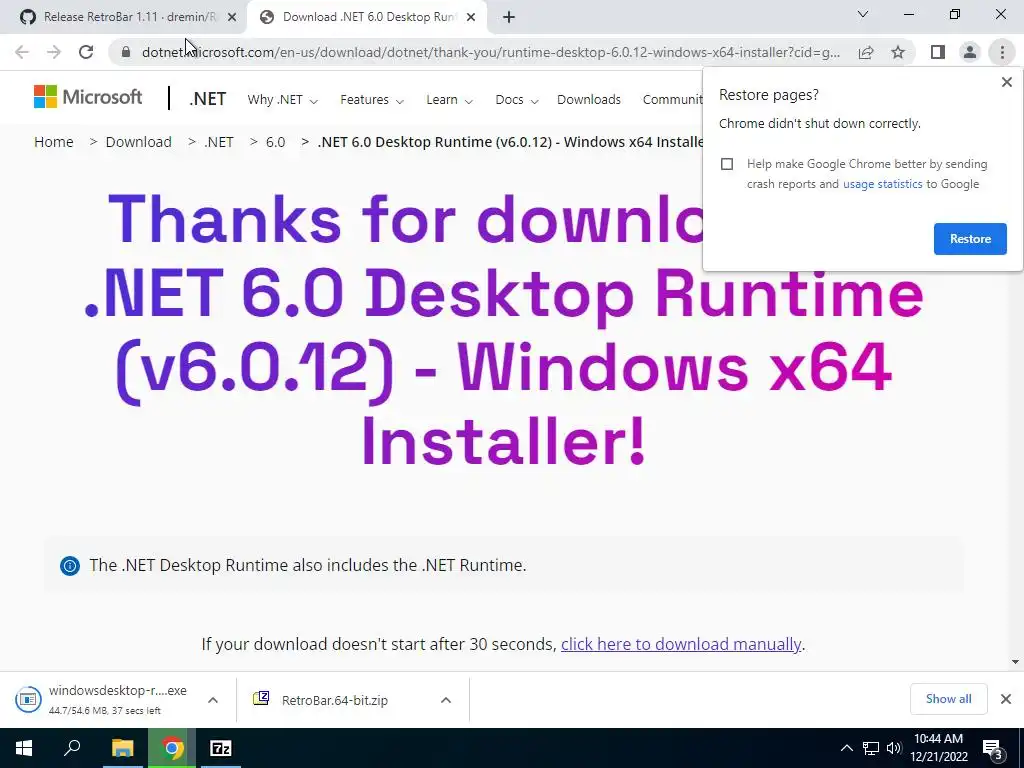Bookmark this tab with the star icon

pos(898,52)
